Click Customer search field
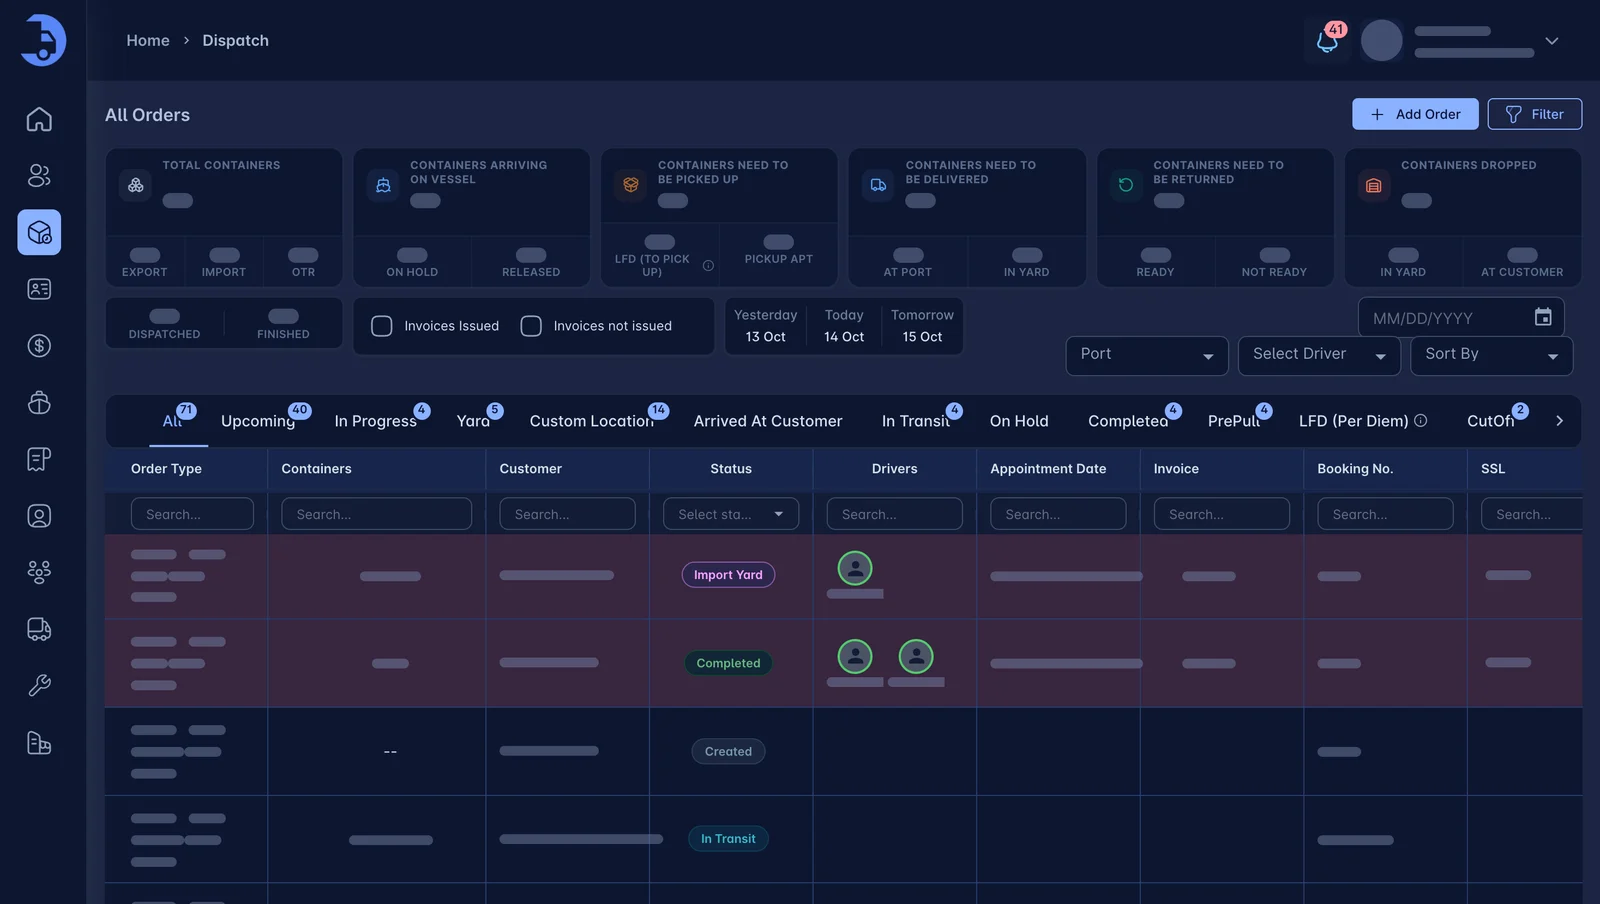The image size is (1600, 904). (567, 514)
